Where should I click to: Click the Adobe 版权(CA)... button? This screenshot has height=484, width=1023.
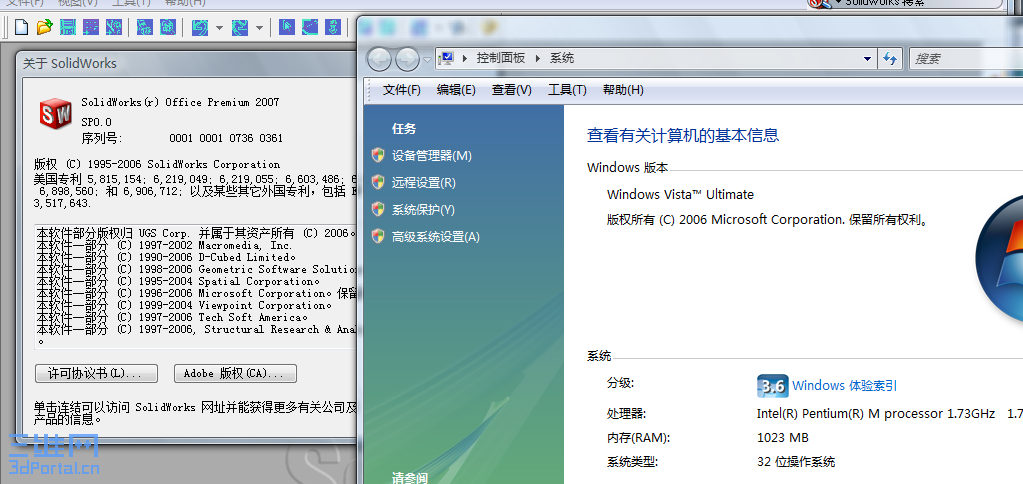236,374
